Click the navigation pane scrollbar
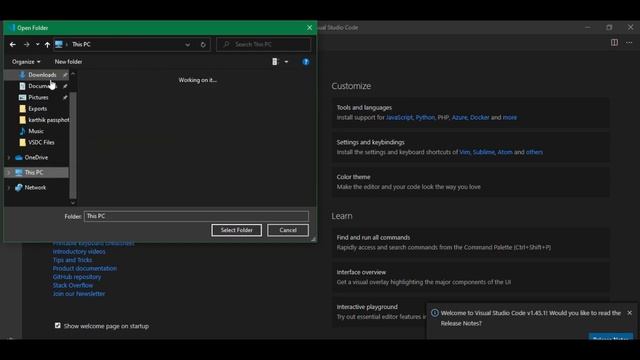 73,145
